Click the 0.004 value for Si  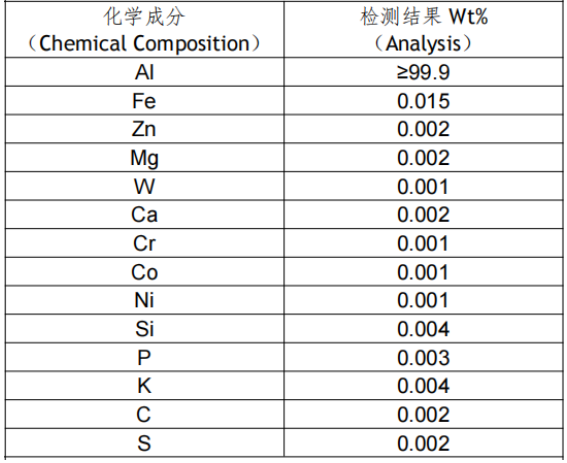pyautogui.click(x=423, y=329)
